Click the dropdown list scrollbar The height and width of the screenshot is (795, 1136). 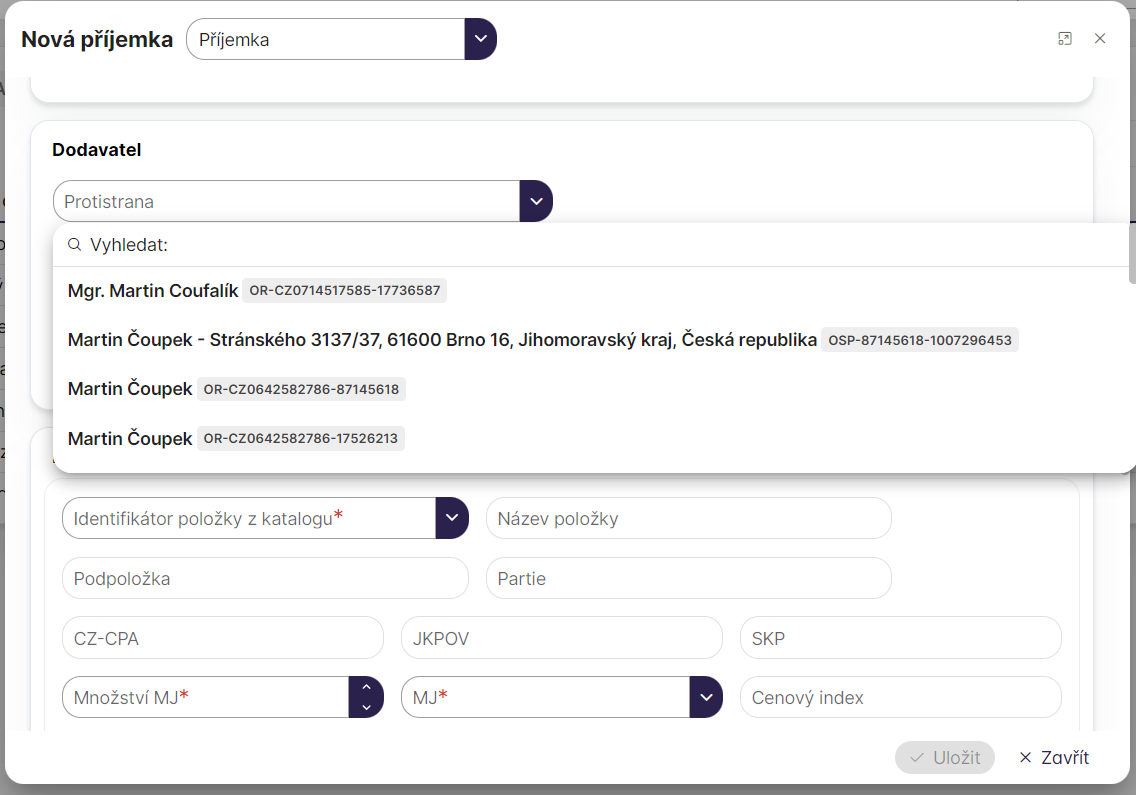1131,255
